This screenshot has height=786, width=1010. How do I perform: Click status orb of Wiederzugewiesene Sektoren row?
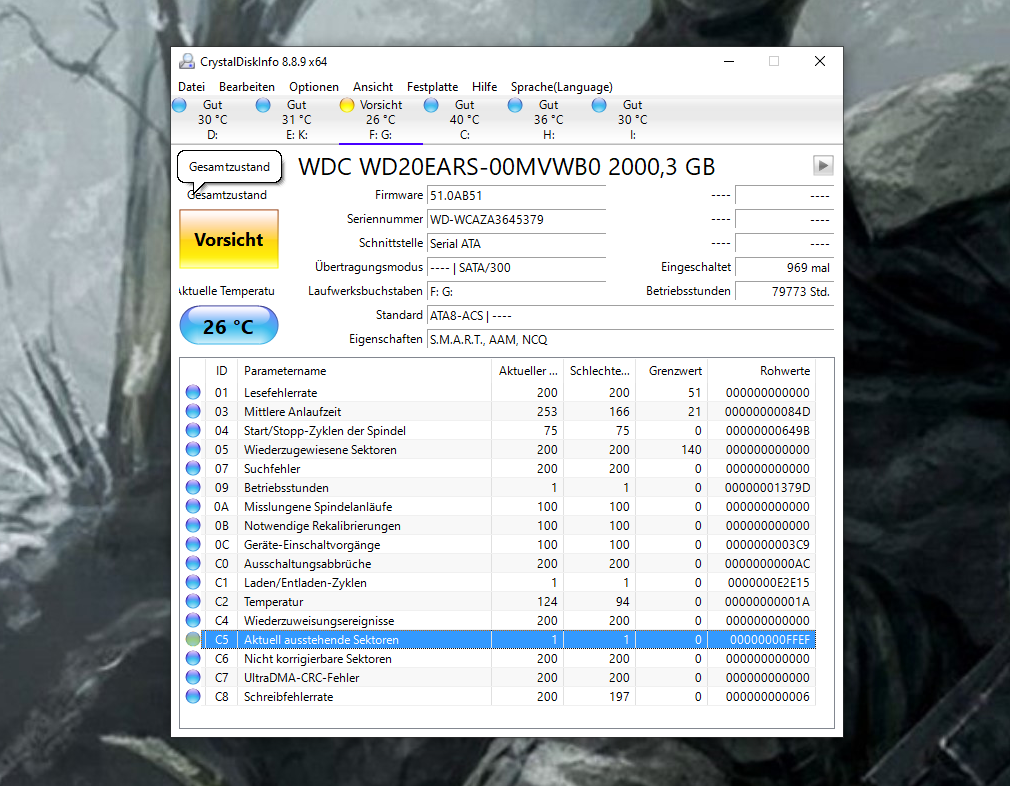click(193, 449)
